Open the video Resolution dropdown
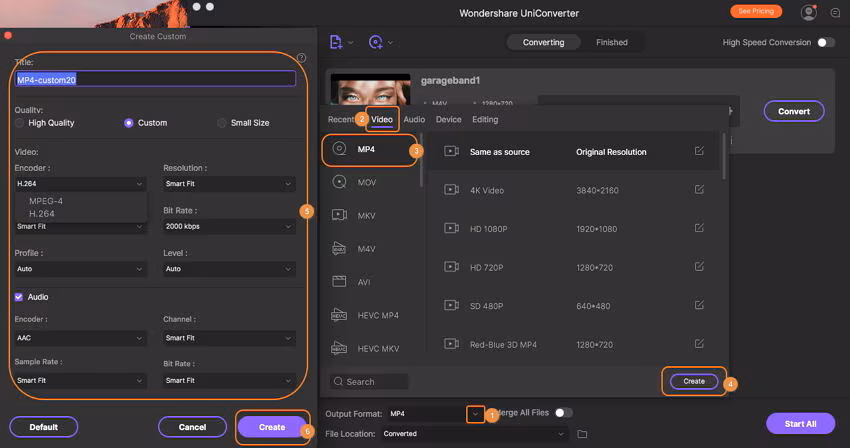Screen dimensions: 850x448 229,184
